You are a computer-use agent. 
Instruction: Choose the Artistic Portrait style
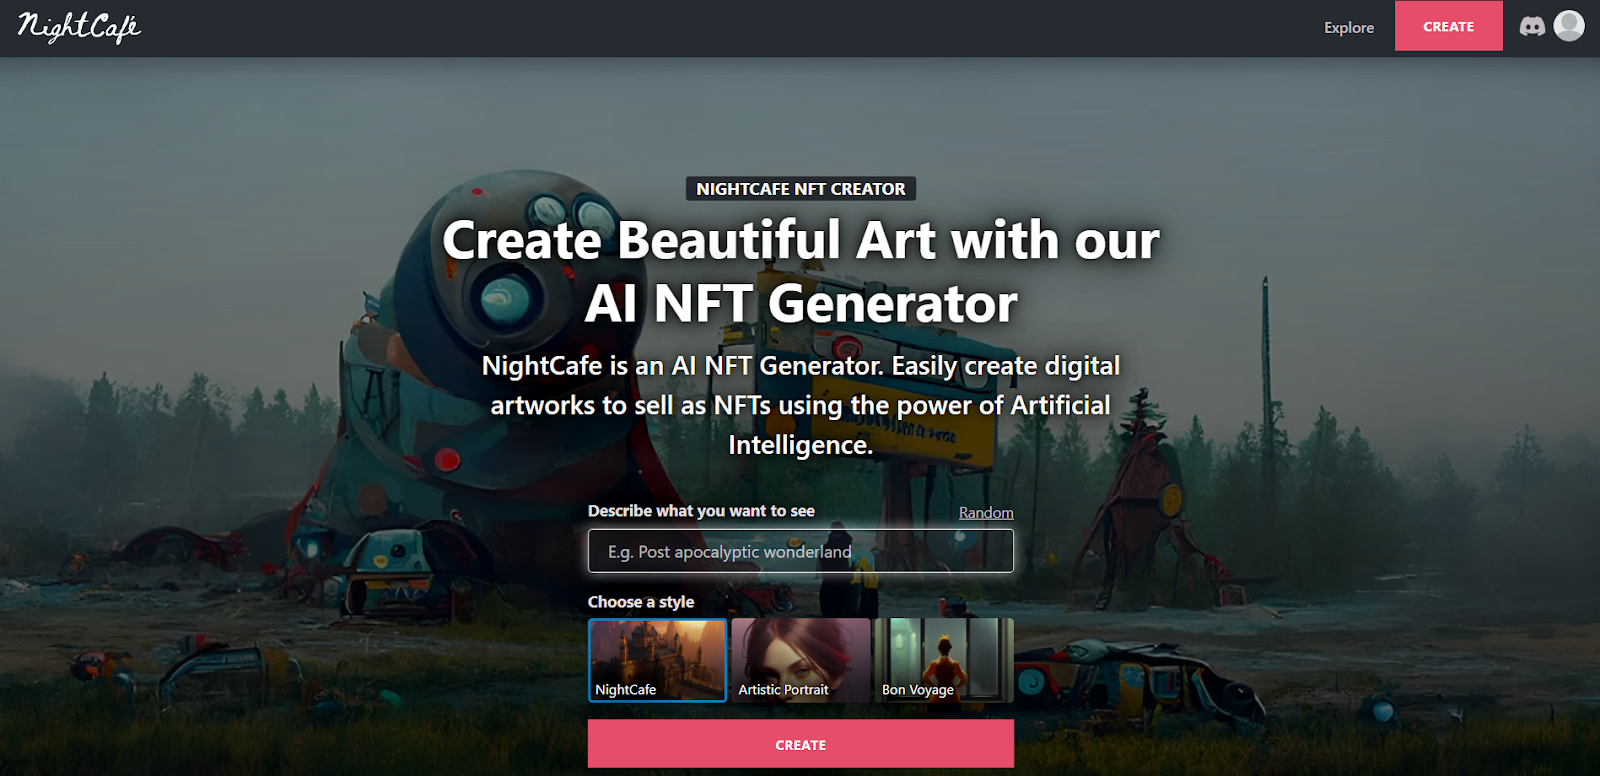click(801, 660)
